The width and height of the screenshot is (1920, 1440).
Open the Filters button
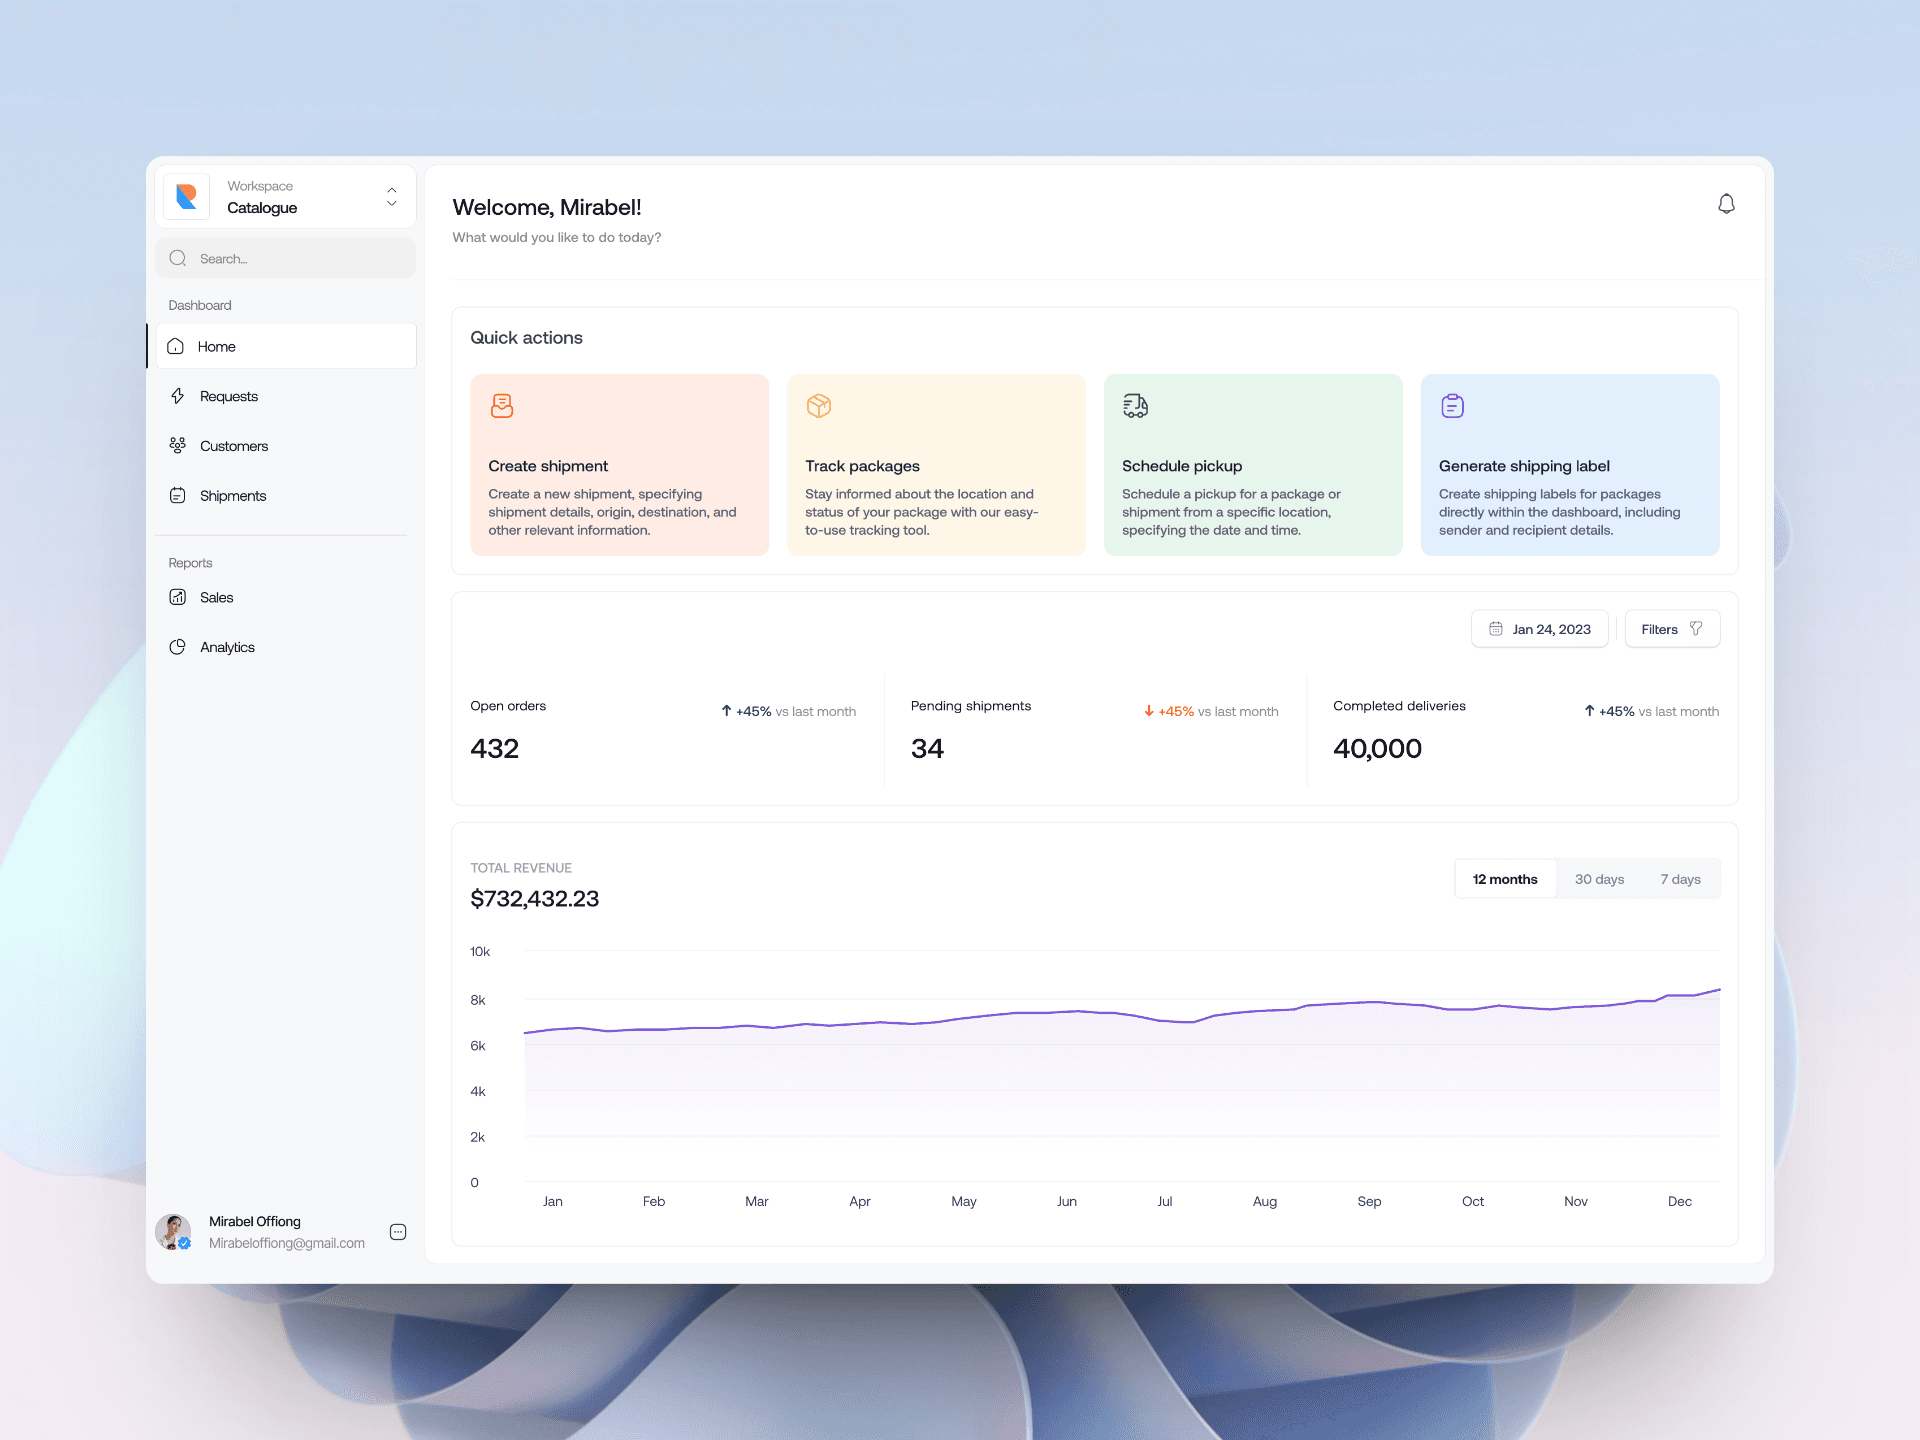click(1672, 629)
